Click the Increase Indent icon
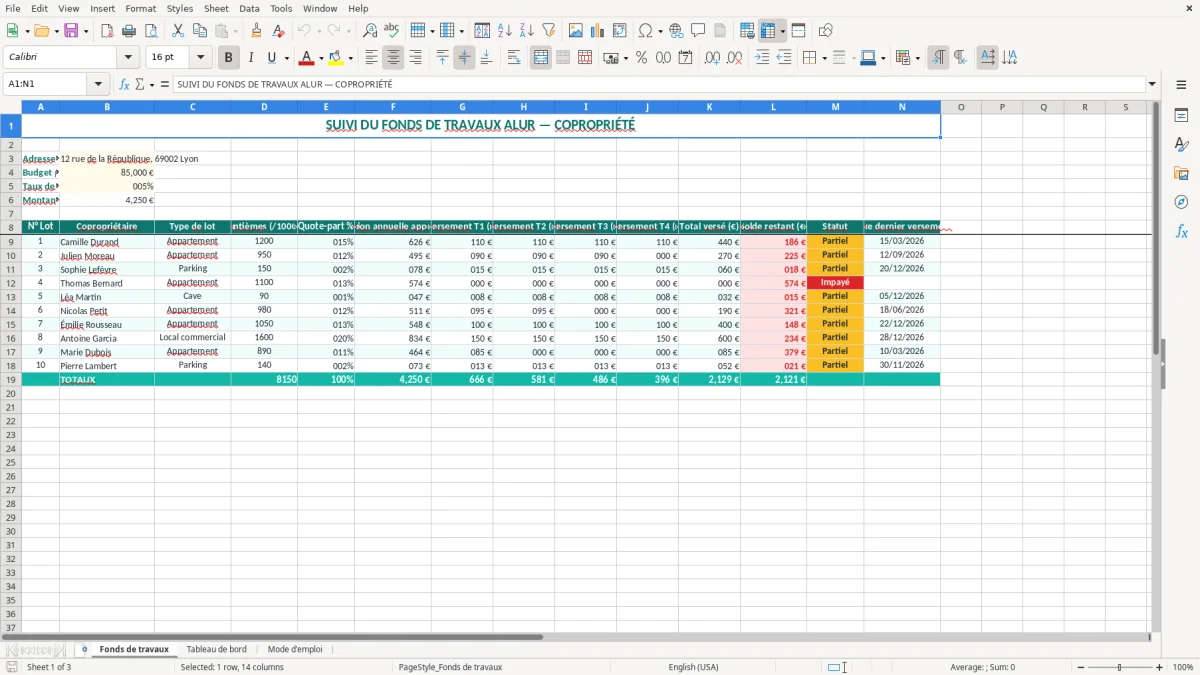 pyautogui.click(x=762, y=58)
